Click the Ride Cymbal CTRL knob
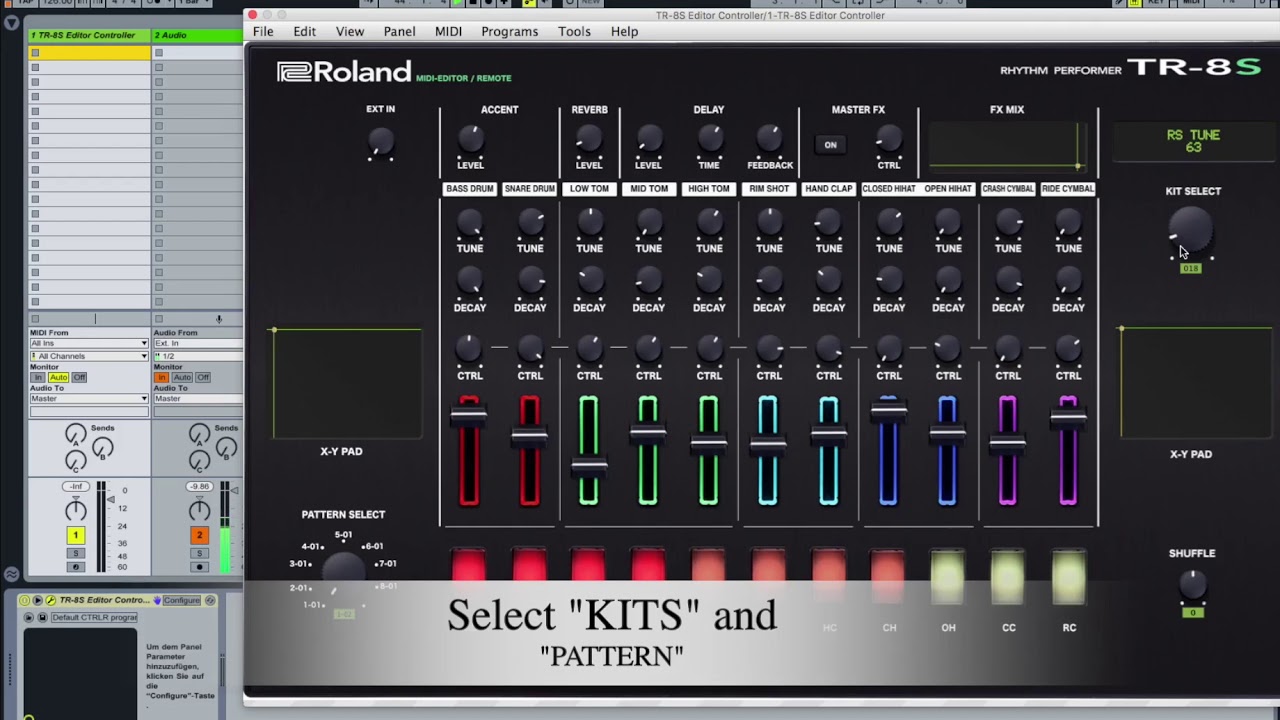 pos(1068,350)
